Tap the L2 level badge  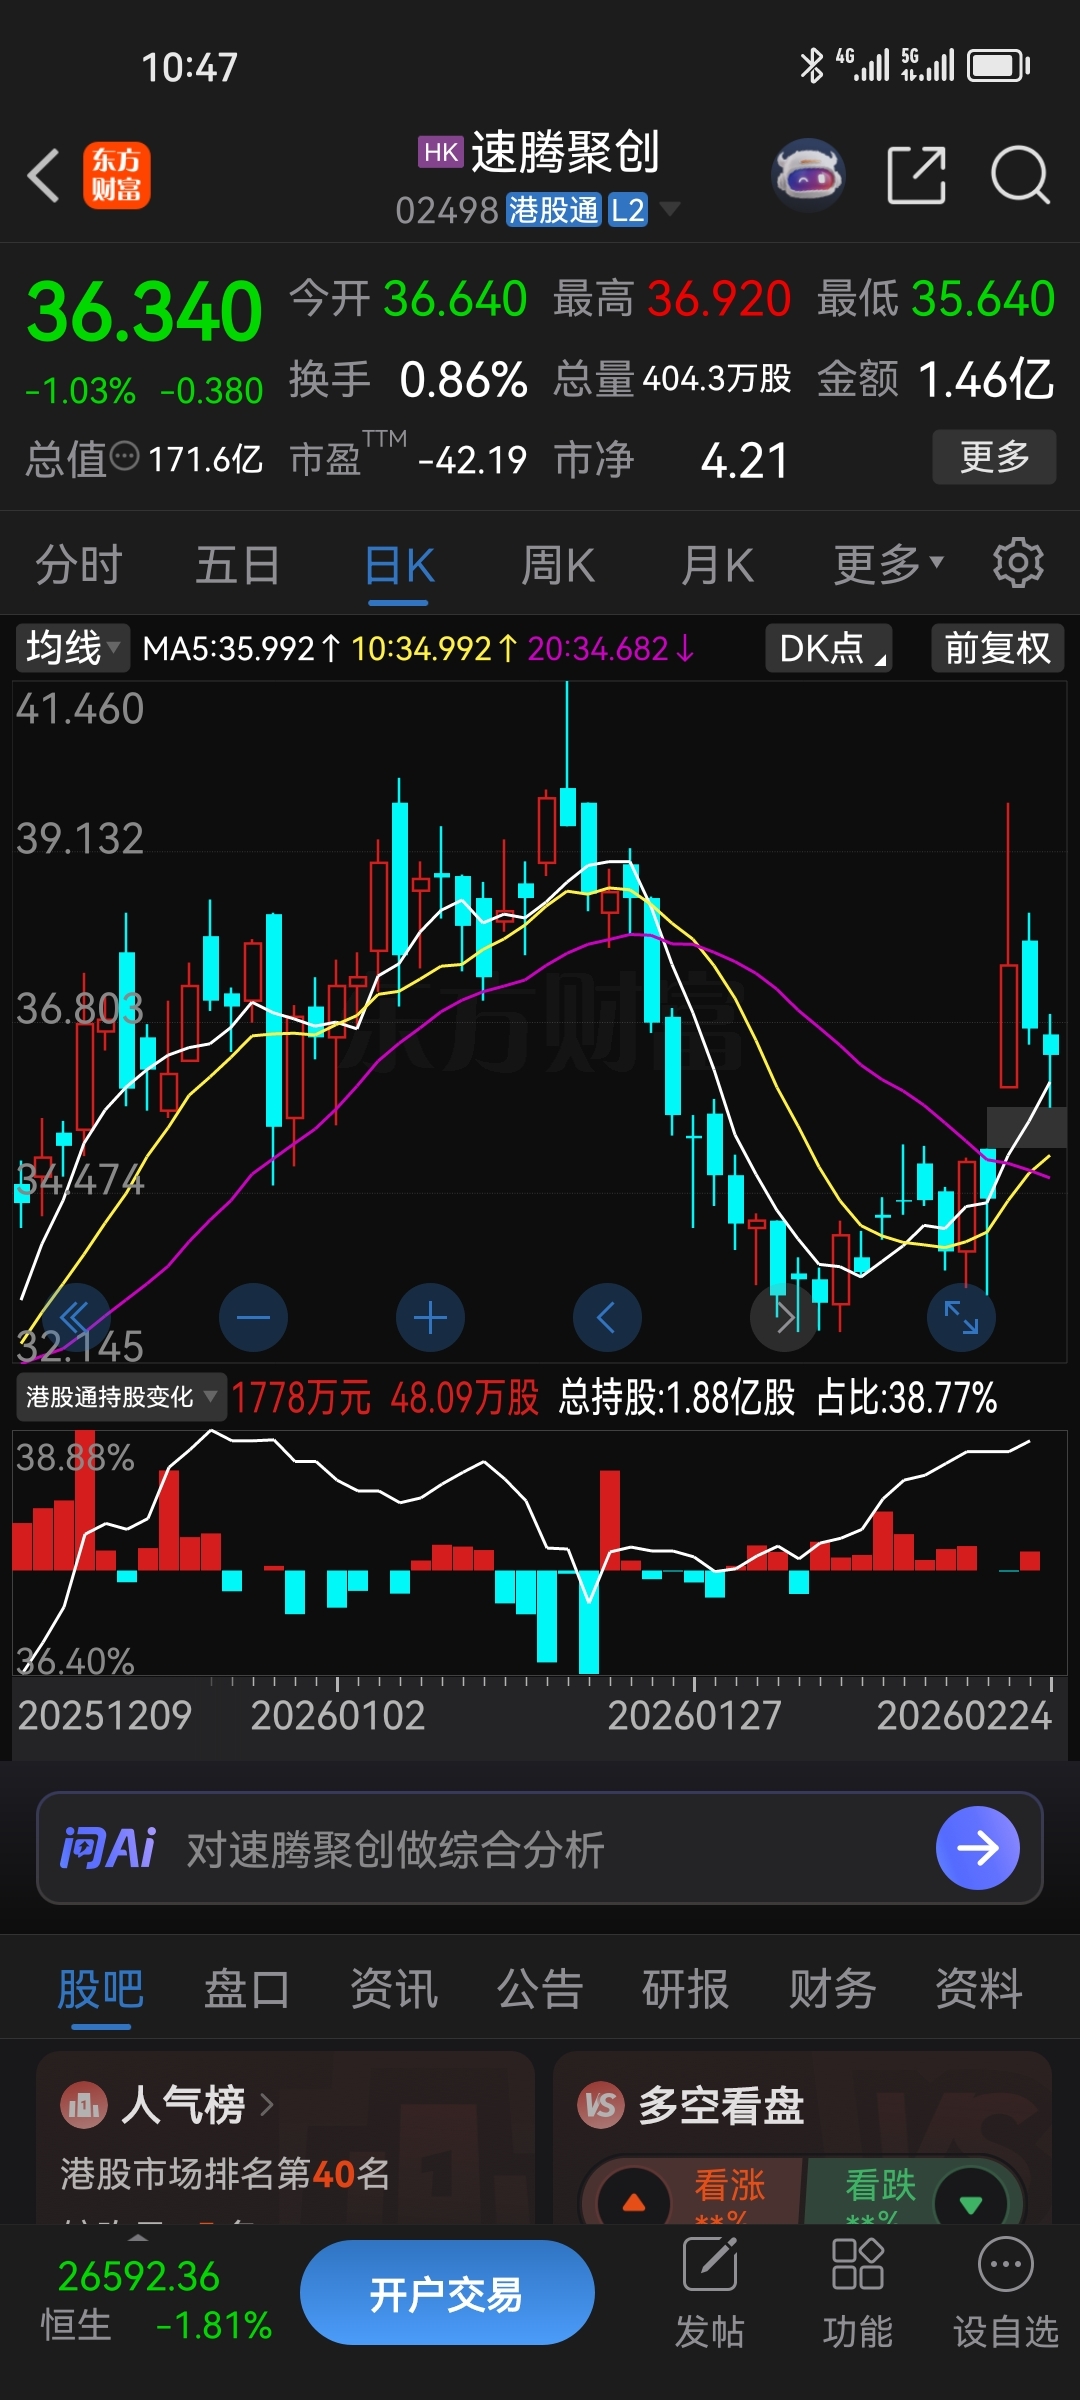(x=628, y=210)
